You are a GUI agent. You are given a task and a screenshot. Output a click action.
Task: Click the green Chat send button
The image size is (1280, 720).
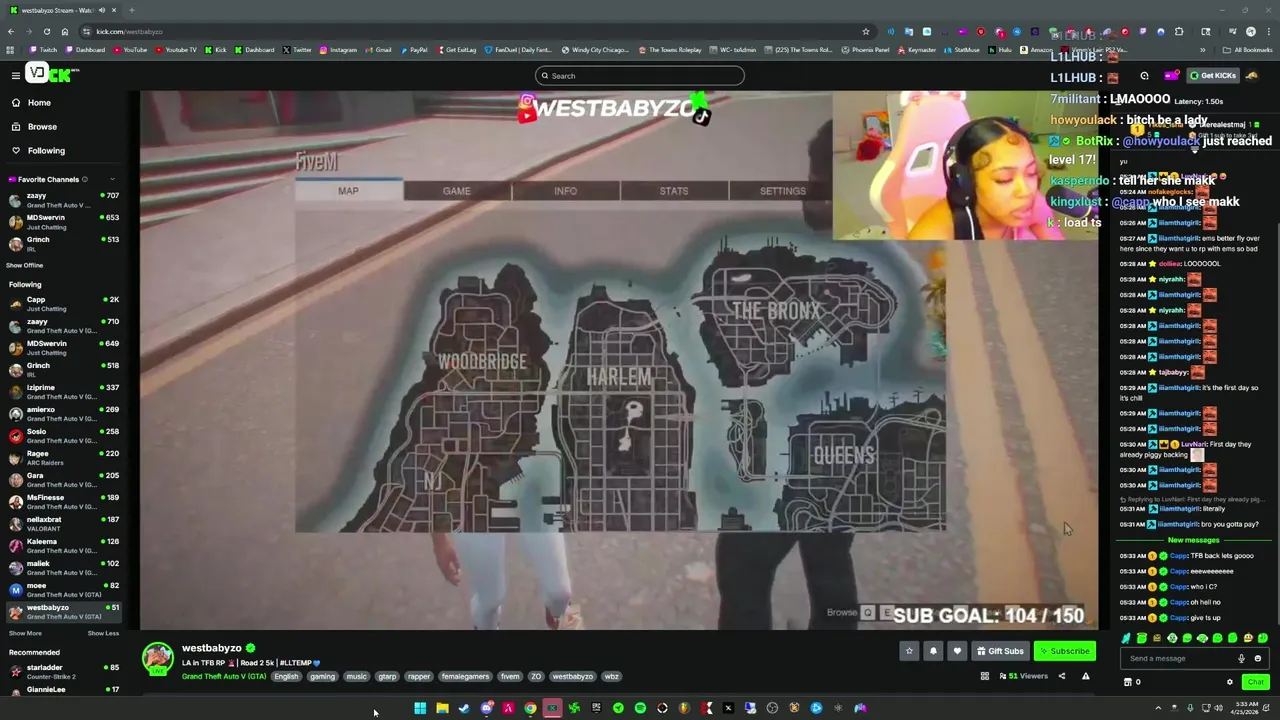point(1255,682)
